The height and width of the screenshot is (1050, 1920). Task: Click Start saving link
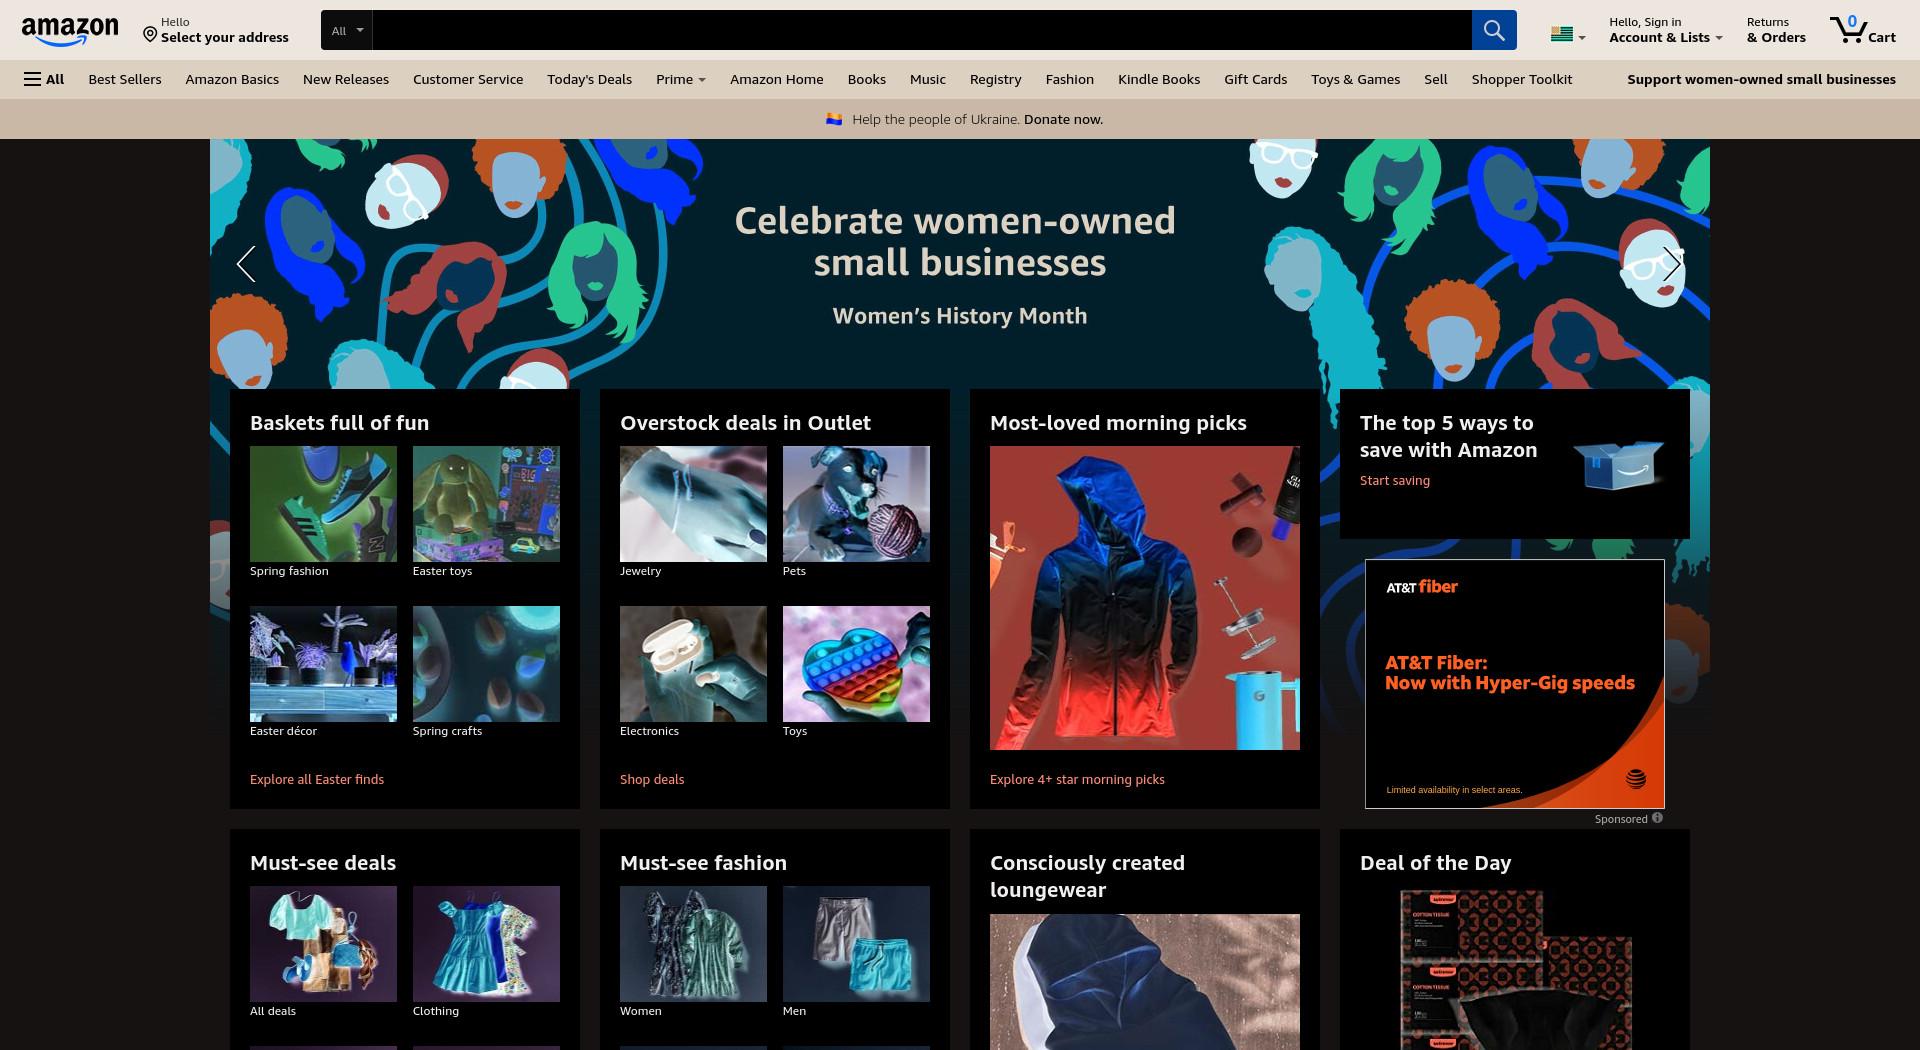1395,480
